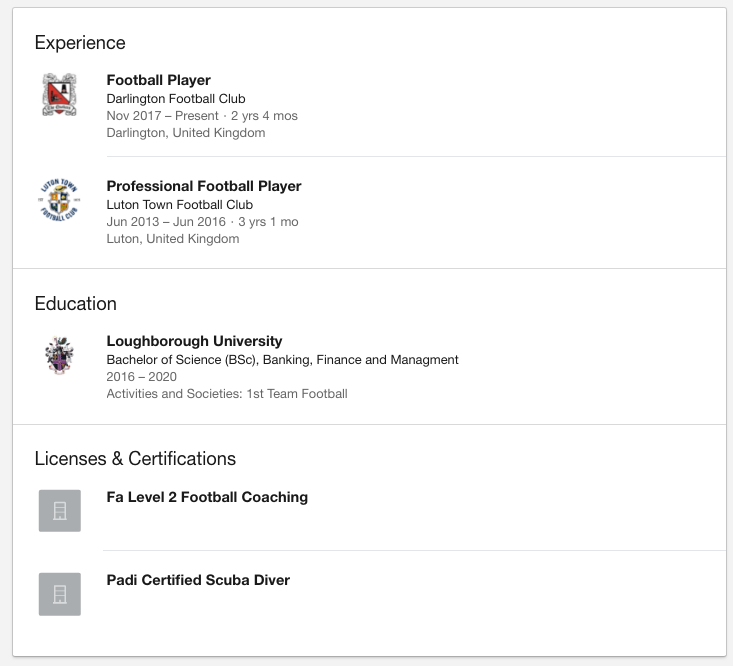The width and height of the screenshot is (733, 666).
Task: Select the Jun 2013 – Jun 2016 date range
Action: click(166, 222)
